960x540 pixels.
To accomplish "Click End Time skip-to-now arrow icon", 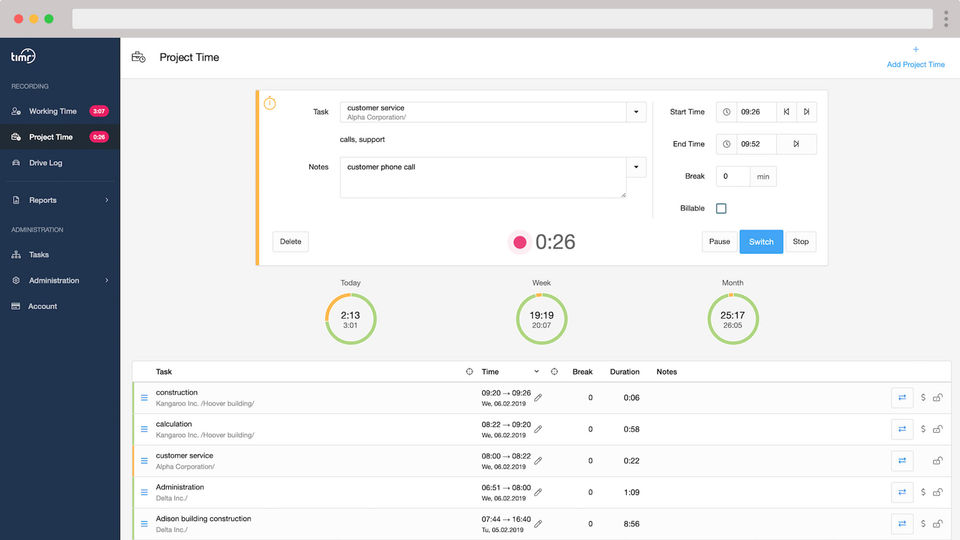I will pyautogui.click(x=796, y=144).
